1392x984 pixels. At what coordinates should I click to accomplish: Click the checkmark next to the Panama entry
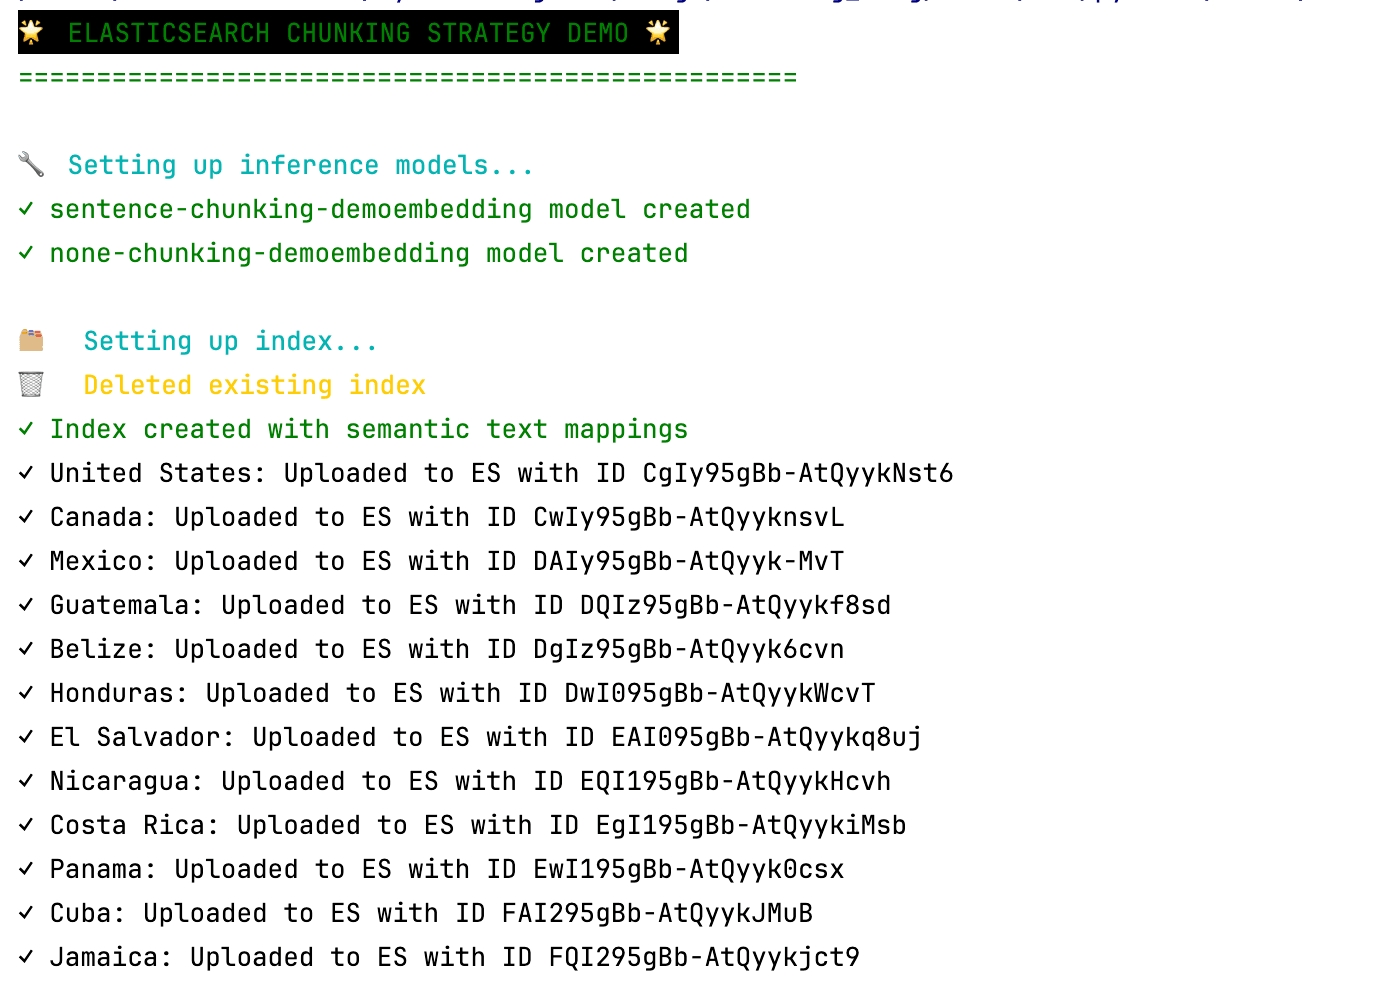point(25,868)
